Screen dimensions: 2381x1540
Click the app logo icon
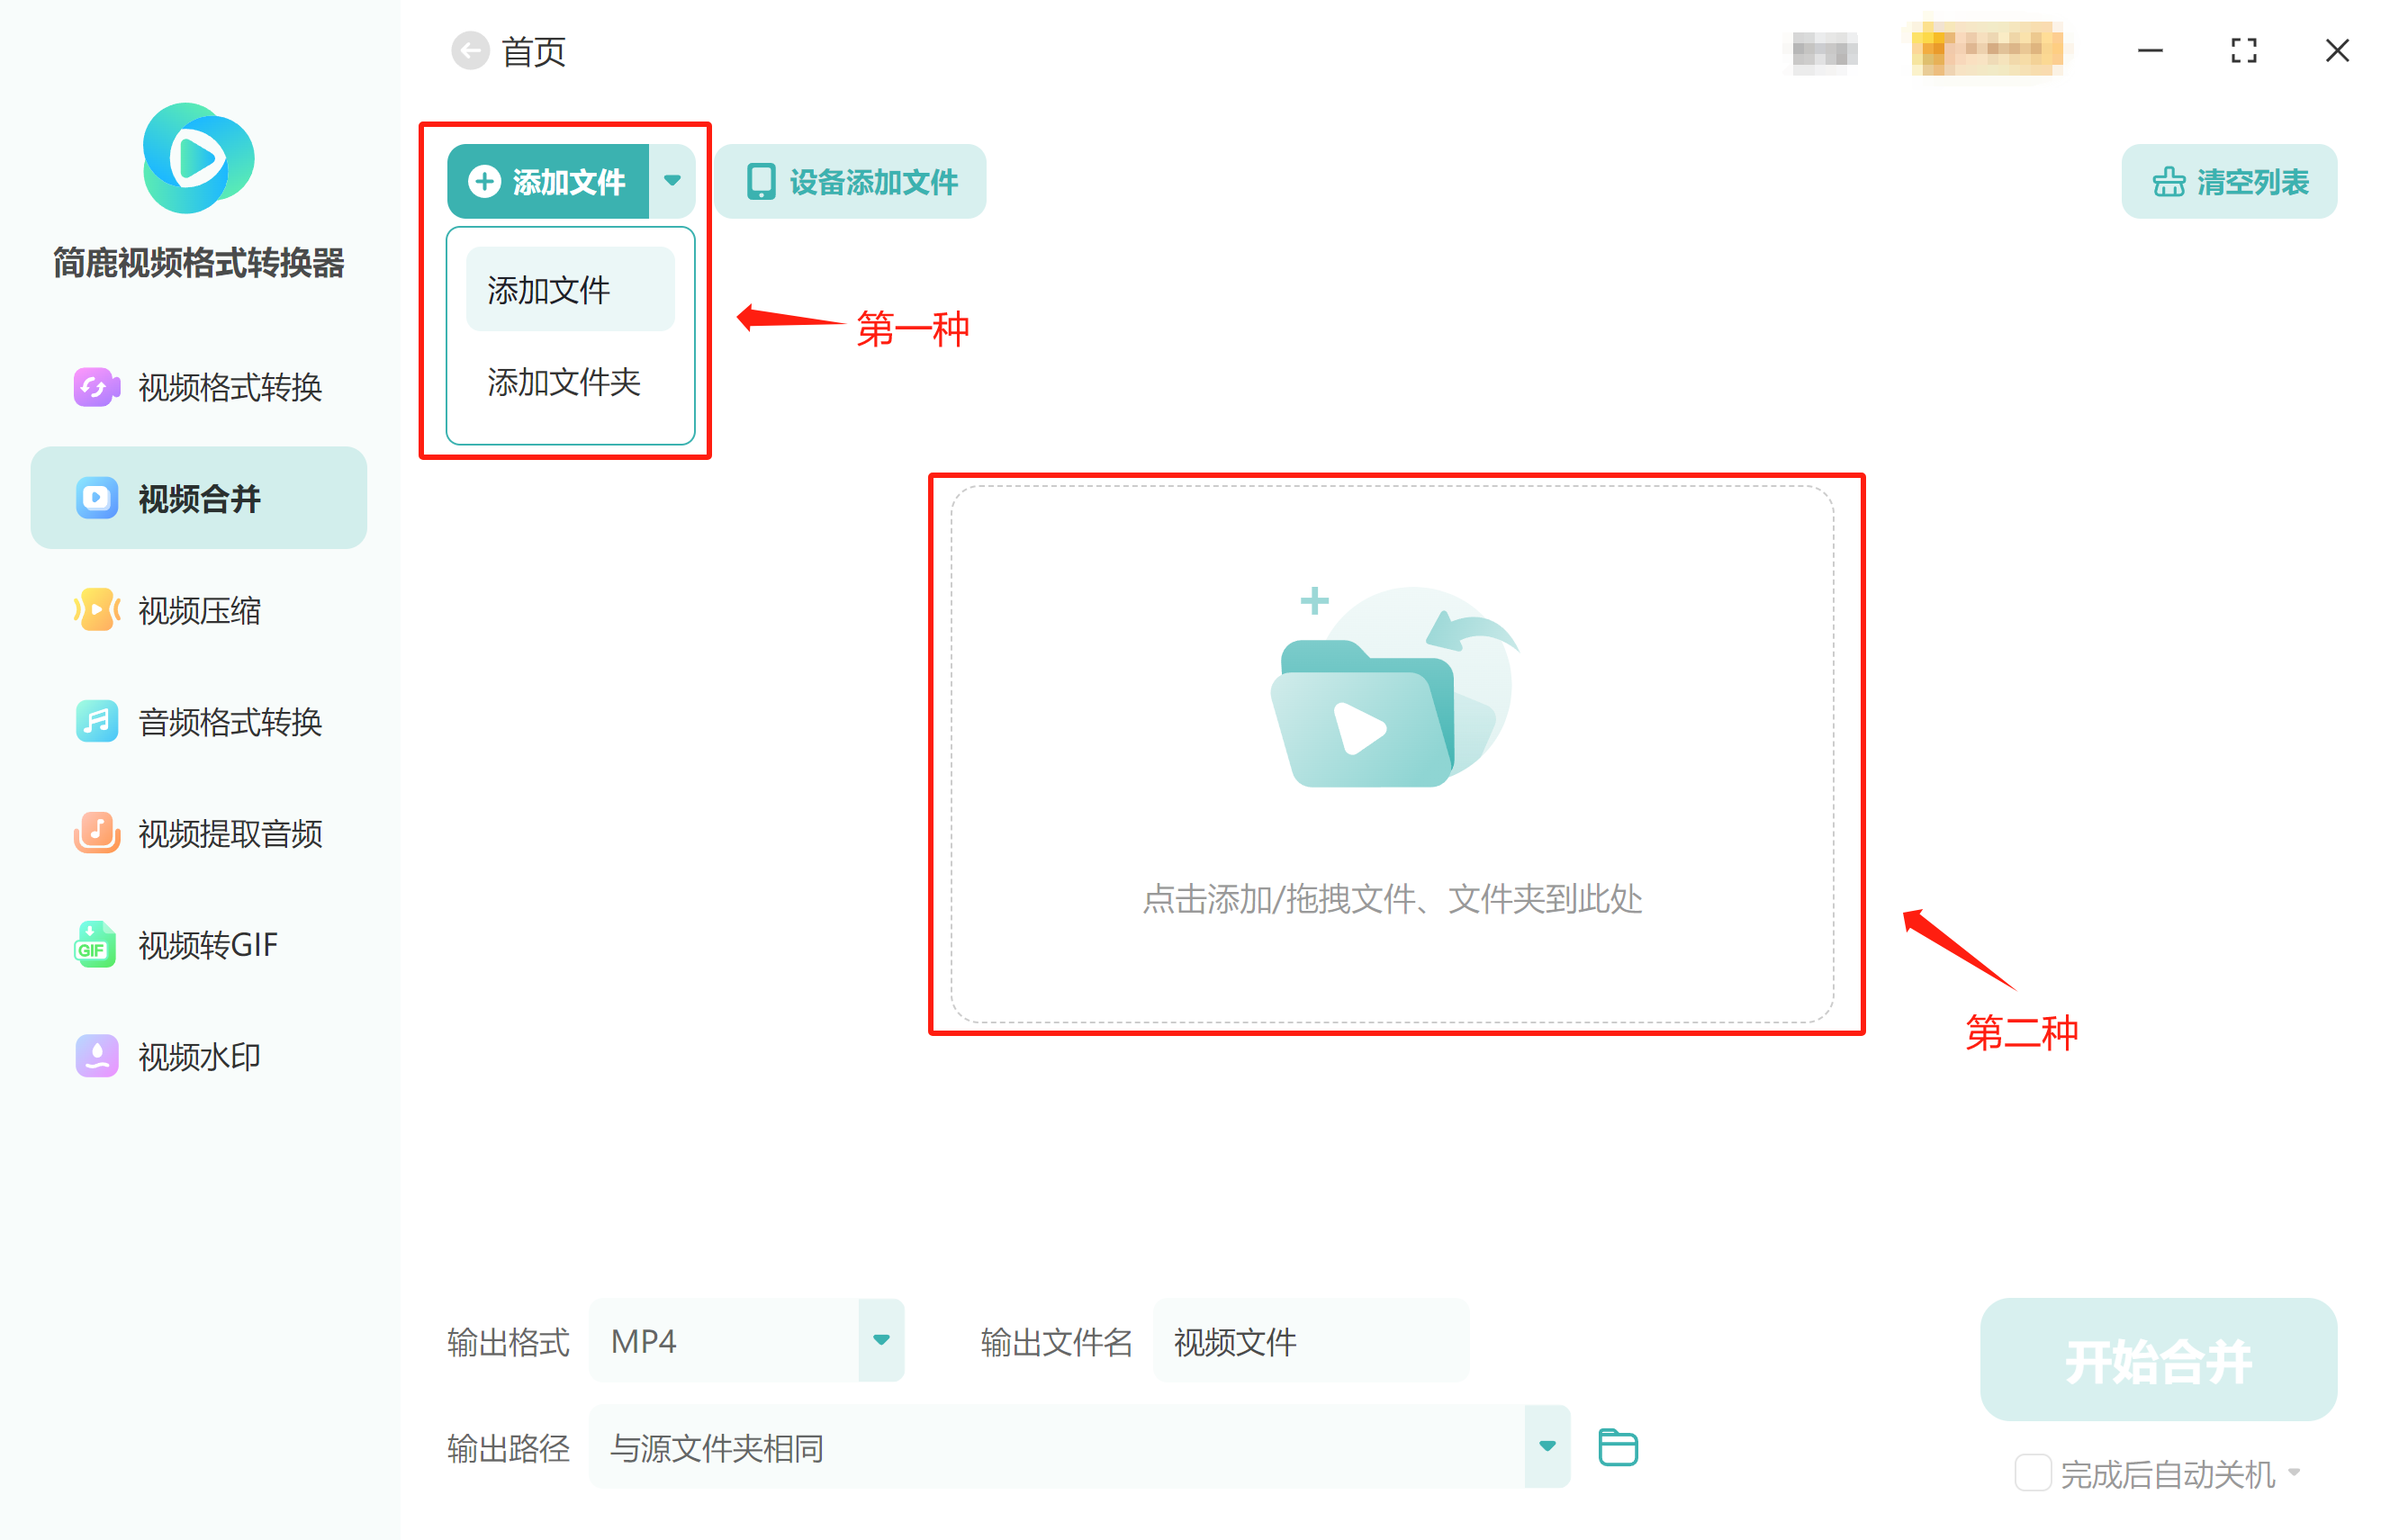(x=197, y=158)
